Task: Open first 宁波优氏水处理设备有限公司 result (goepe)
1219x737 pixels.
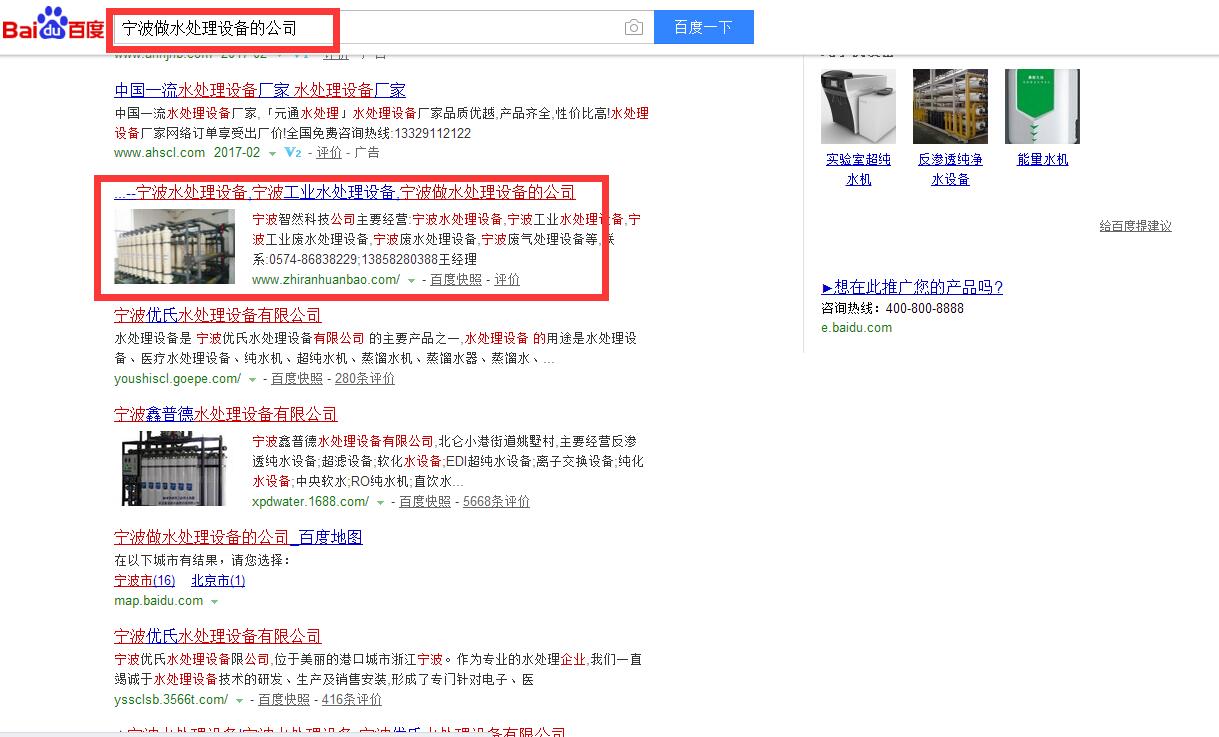Action: point(218,316)
